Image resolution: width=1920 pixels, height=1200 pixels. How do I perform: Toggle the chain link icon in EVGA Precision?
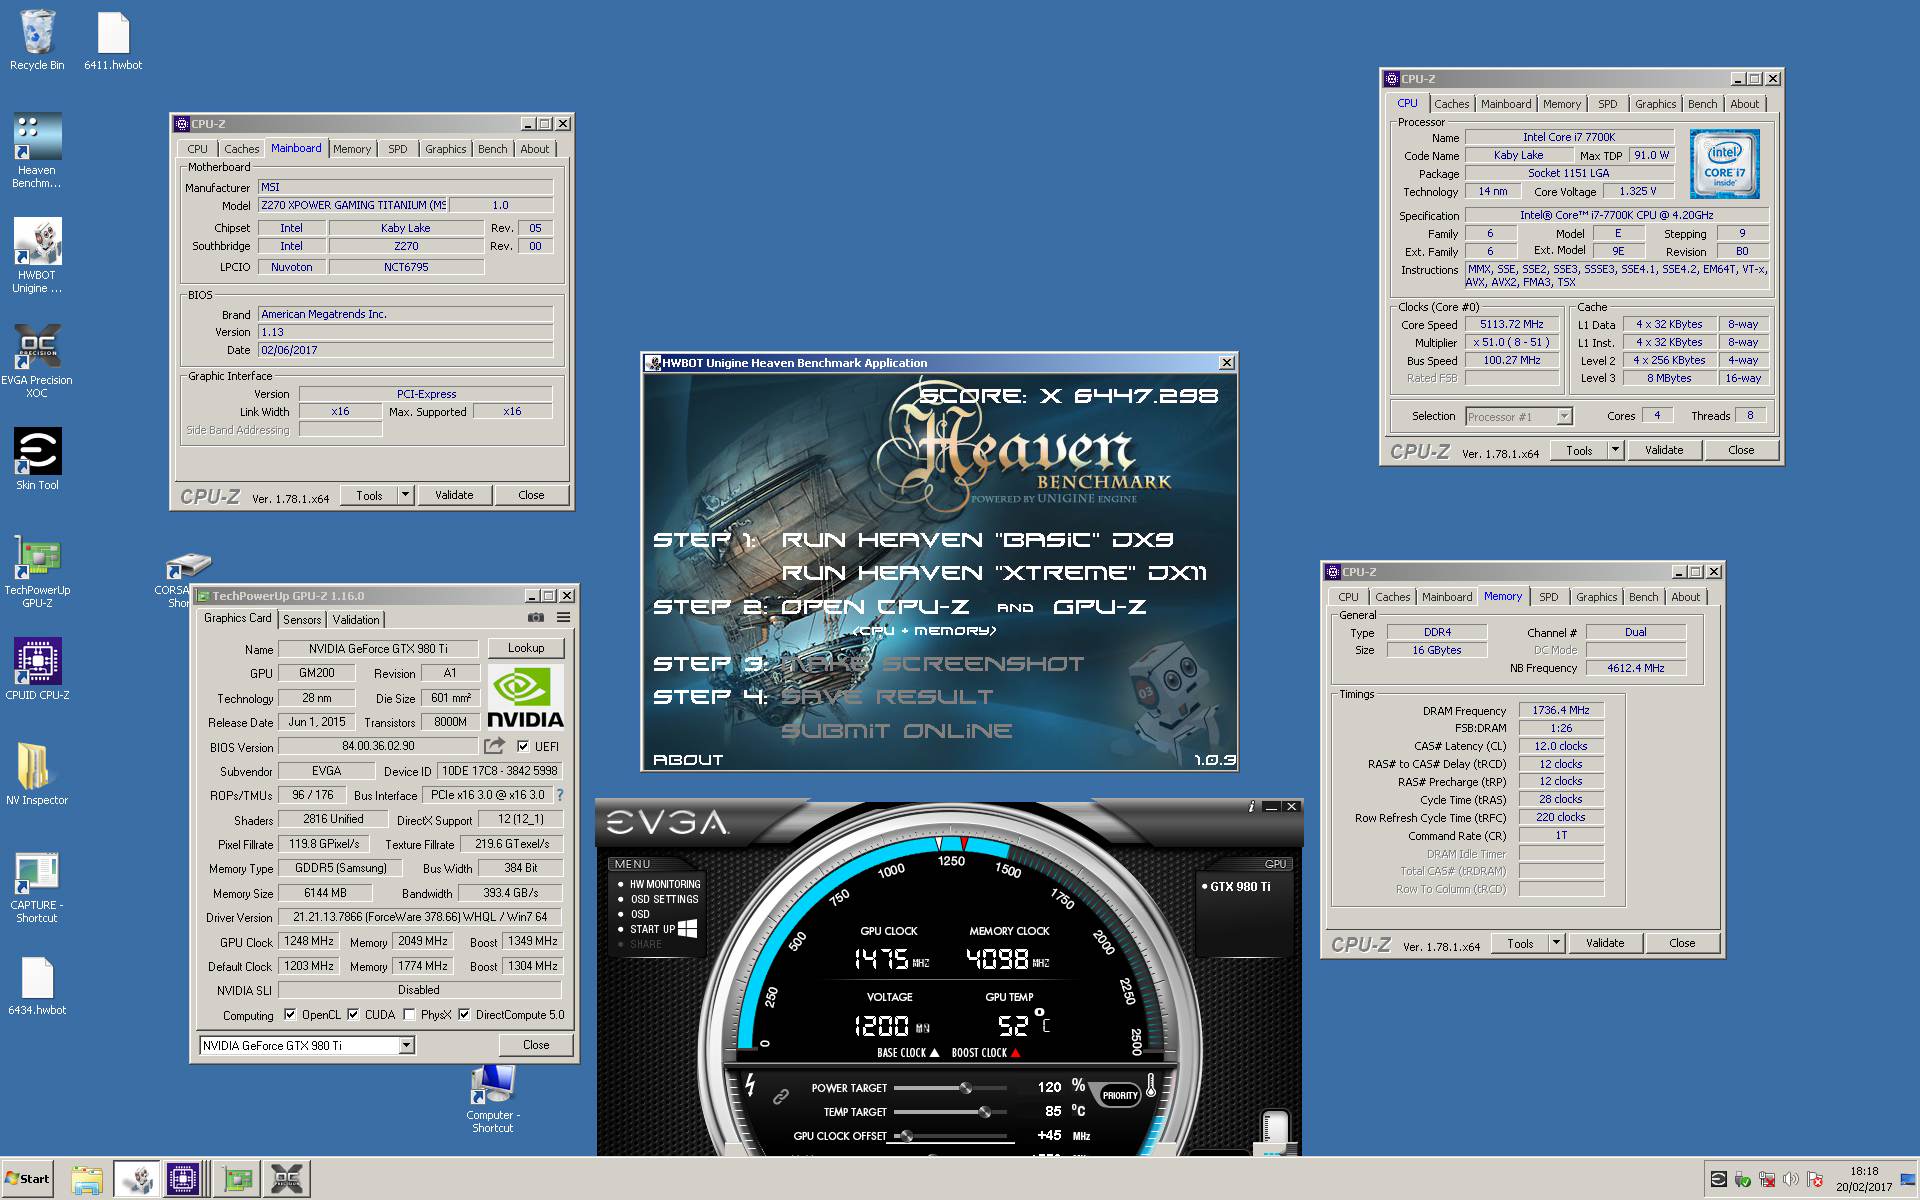coord(780,1096)
